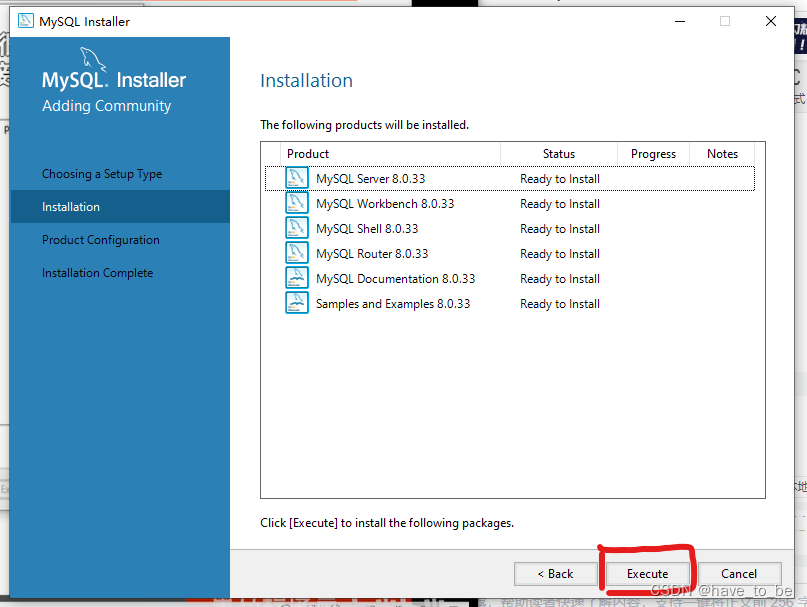Click Ready to Install status of MySQL Router
The height and width of the screenshot is (607, 807).
tap(560, 254)
